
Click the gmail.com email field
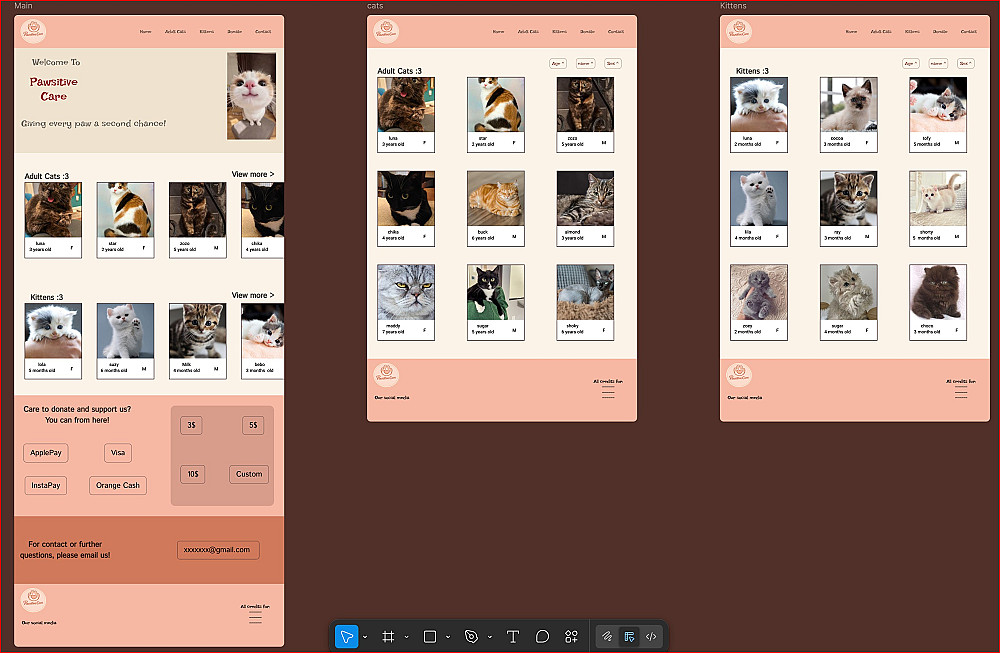pyautogui.click(x=218, y=550)
